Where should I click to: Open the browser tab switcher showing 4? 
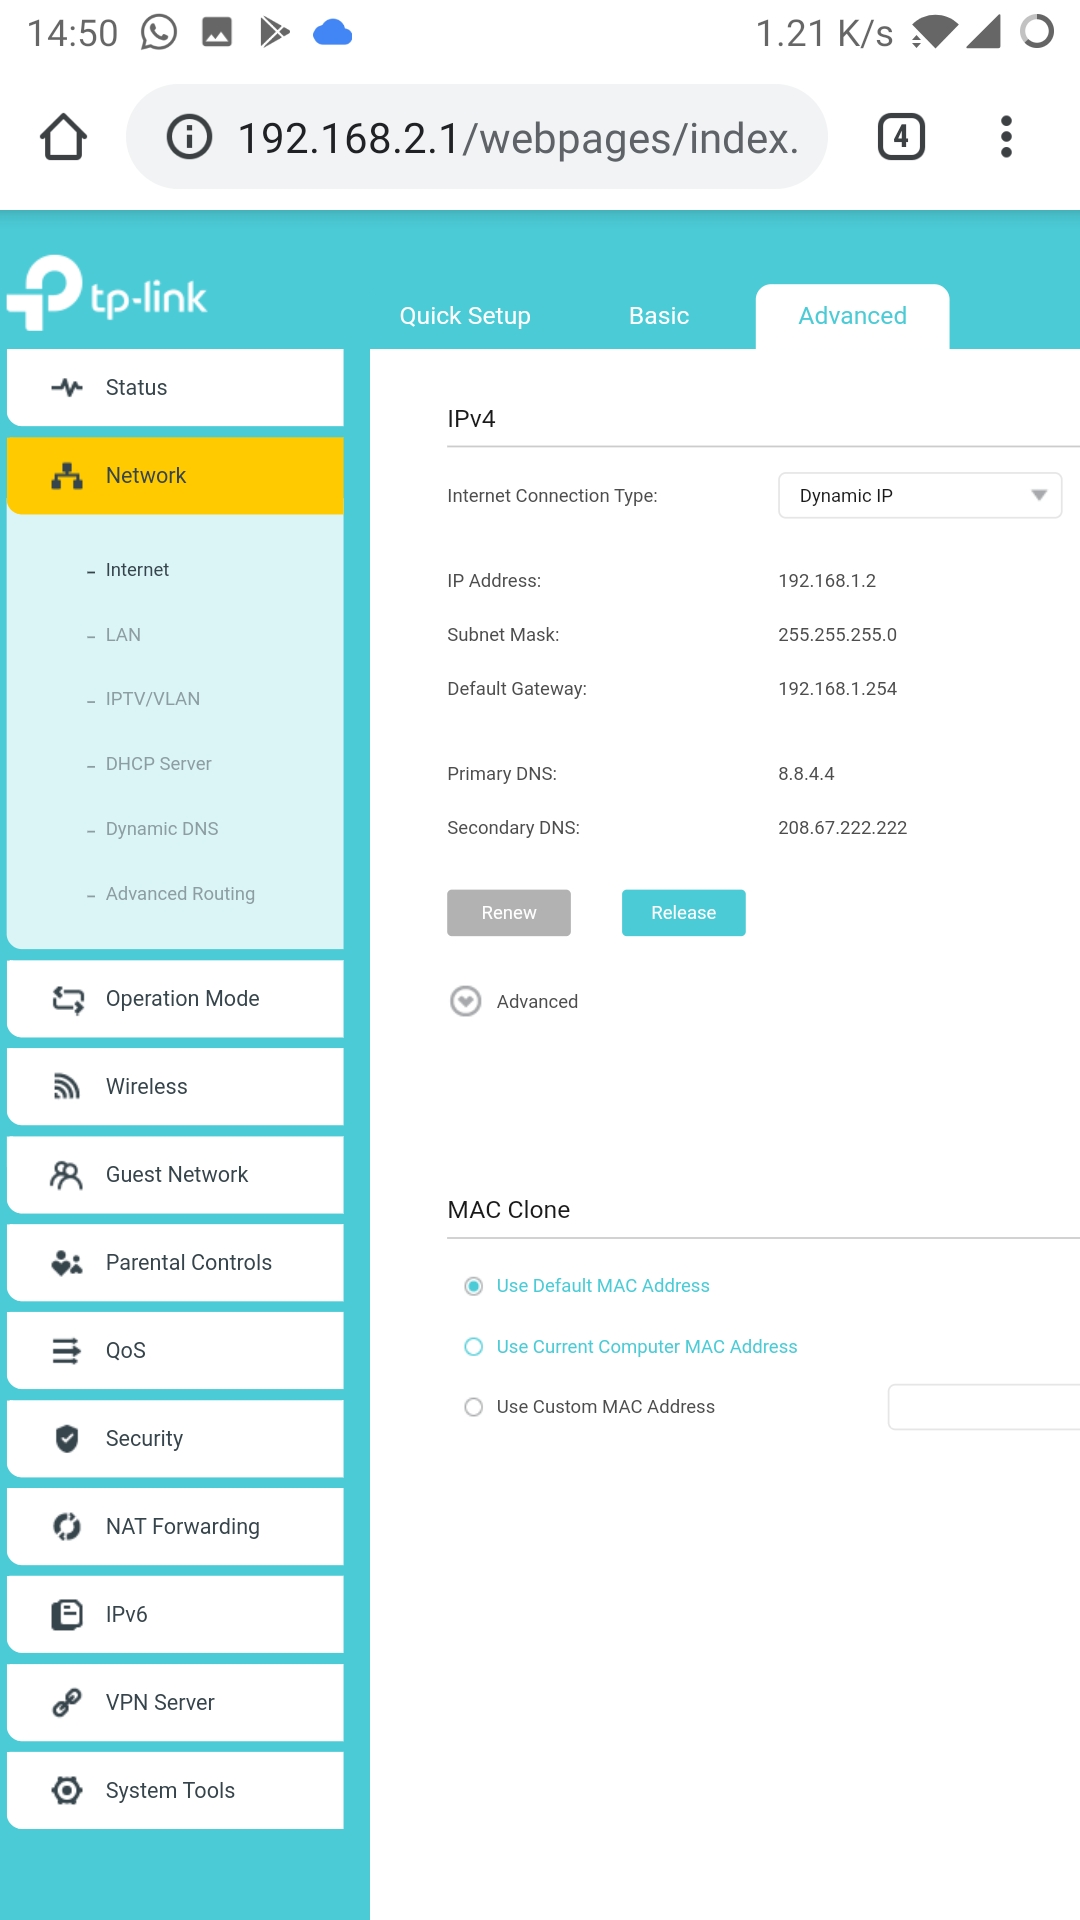pos(901,137)
